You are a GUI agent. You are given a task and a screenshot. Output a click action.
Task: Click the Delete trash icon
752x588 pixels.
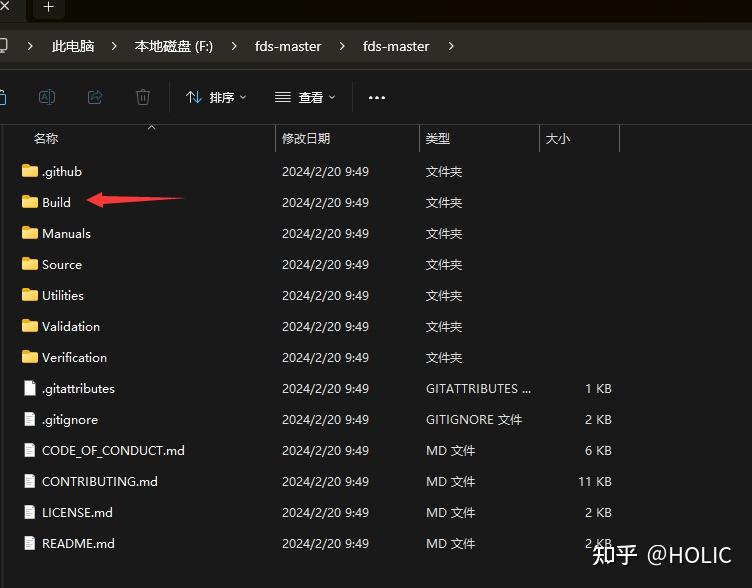[x=143, y=97]
